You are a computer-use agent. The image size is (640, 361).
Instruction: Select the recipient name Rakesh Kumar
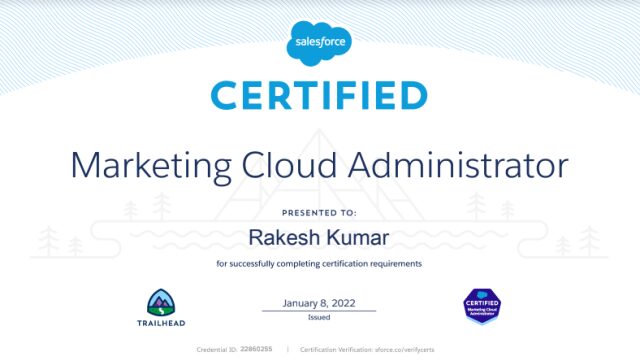click(319, 237)
